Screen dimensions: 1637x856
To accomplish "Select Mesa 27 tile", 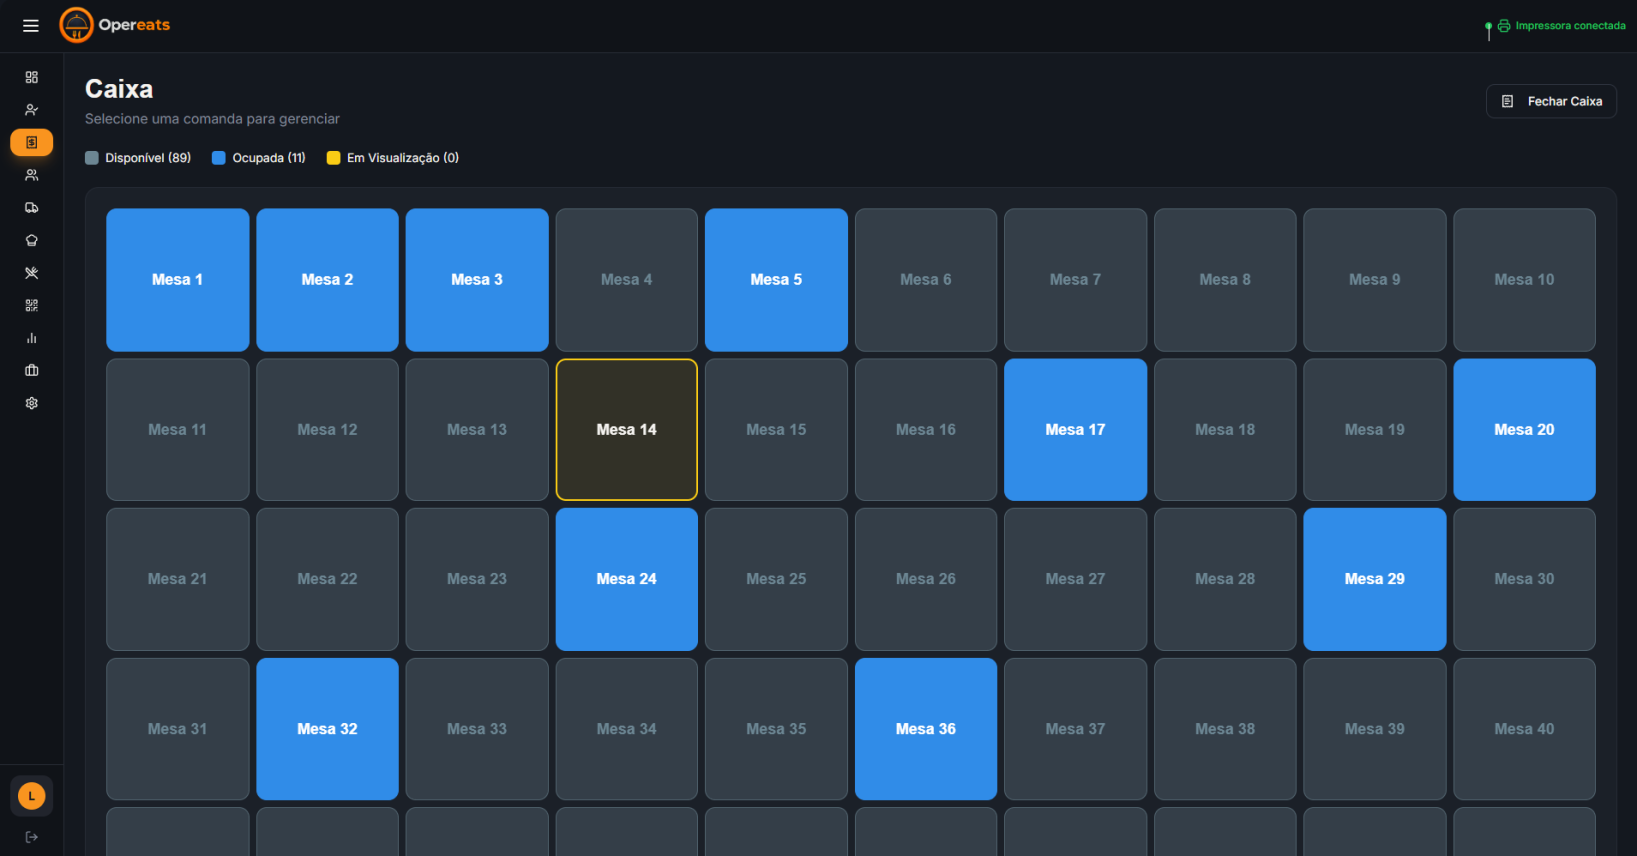I will coord(1076,579).
